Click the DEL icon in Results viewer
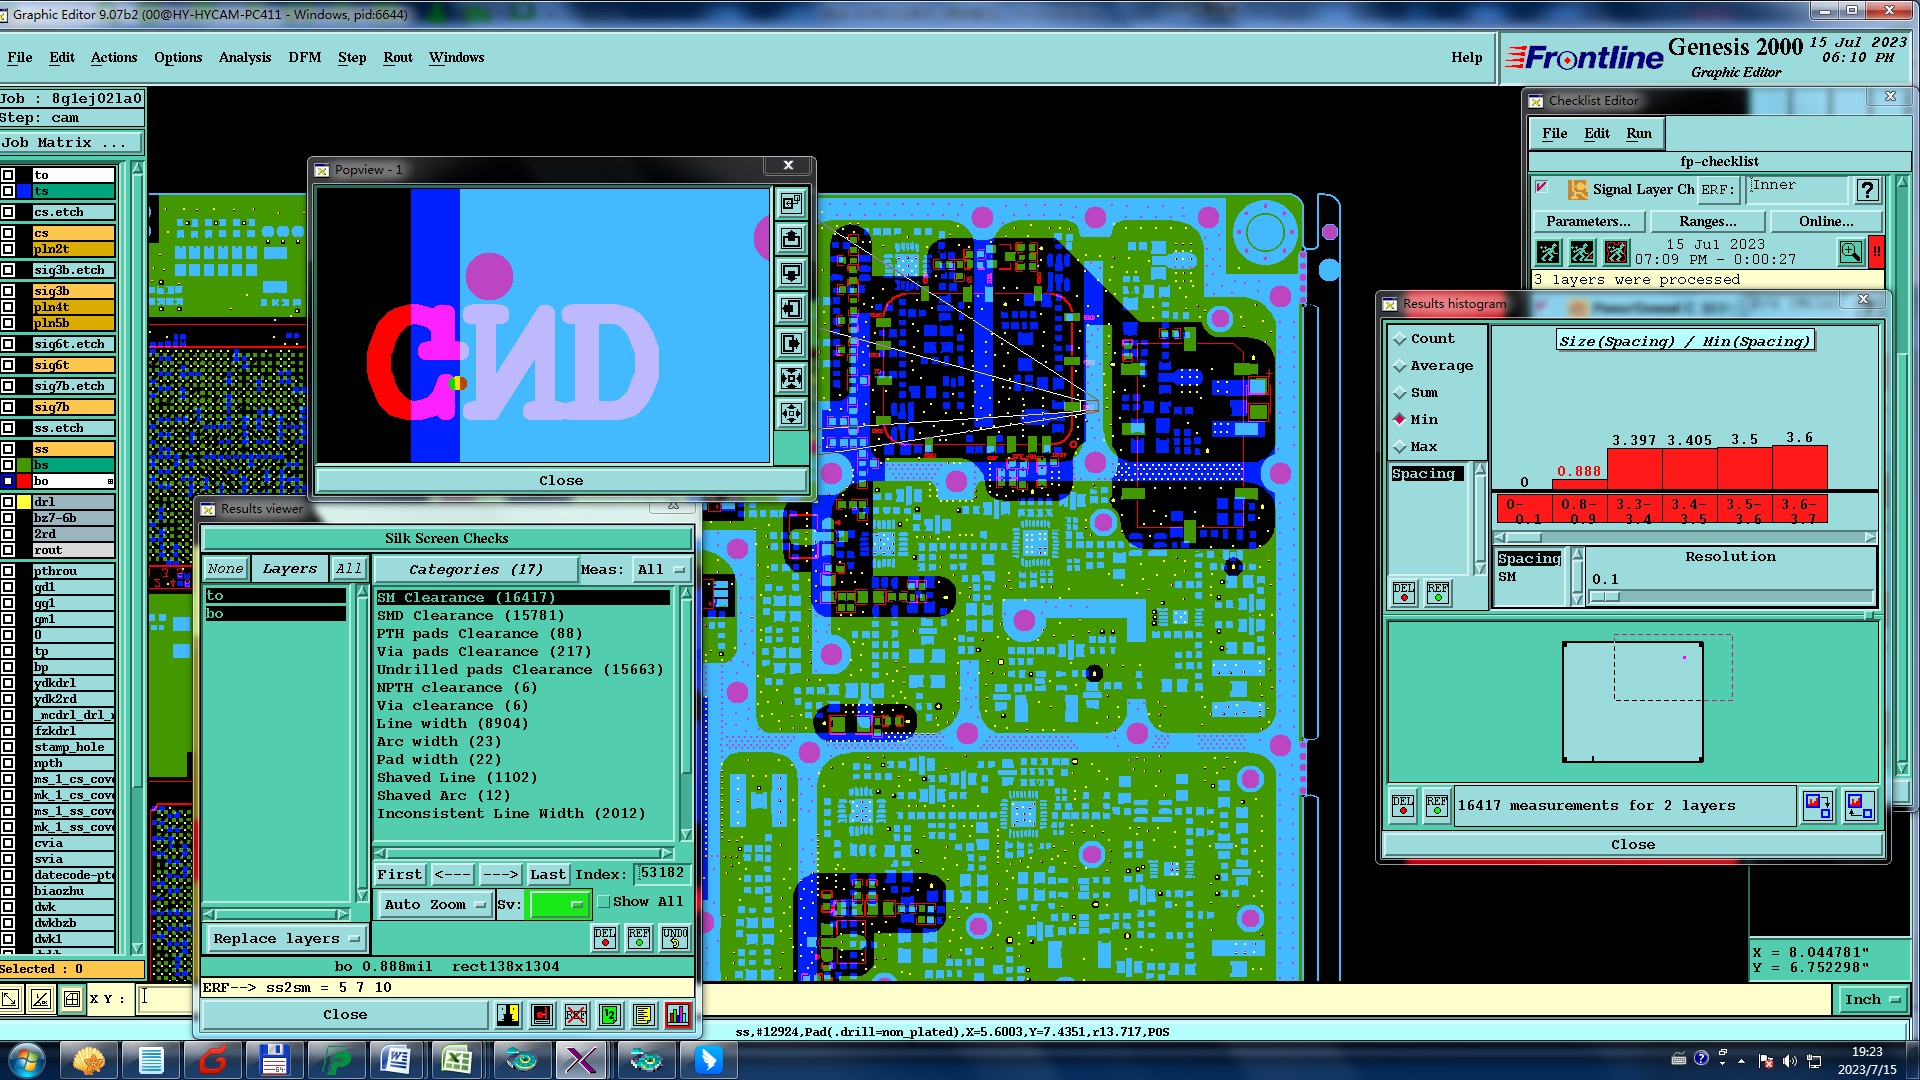Viewport: 1920px width, 1080px height. click(605, 937)
